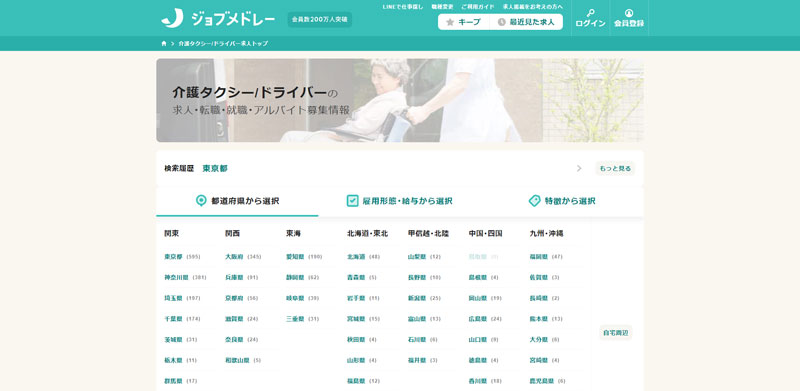Click the tag icon on 特徴から選択 tab

tap(534, 201)
